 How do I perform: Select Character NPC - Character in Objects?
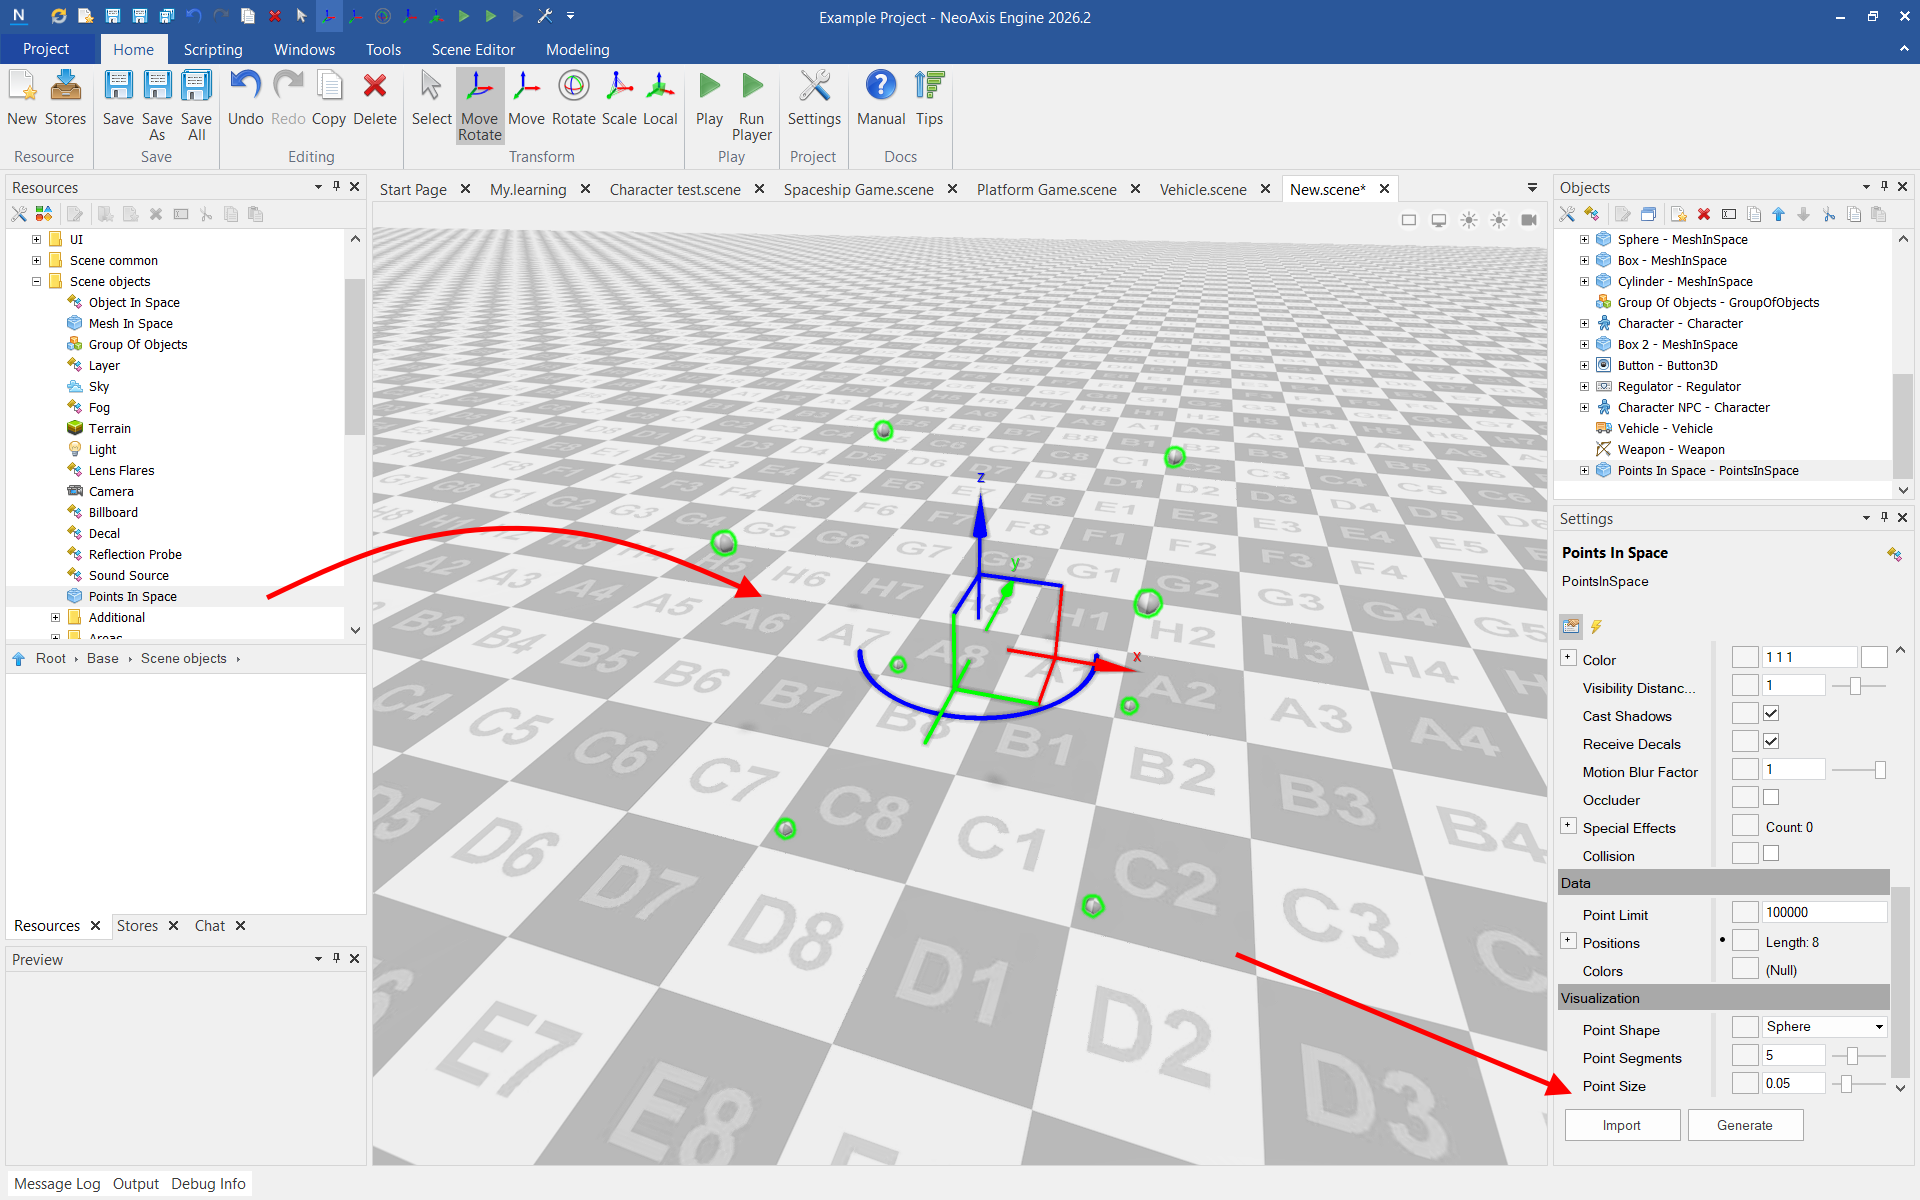(x=1693, y=407)
